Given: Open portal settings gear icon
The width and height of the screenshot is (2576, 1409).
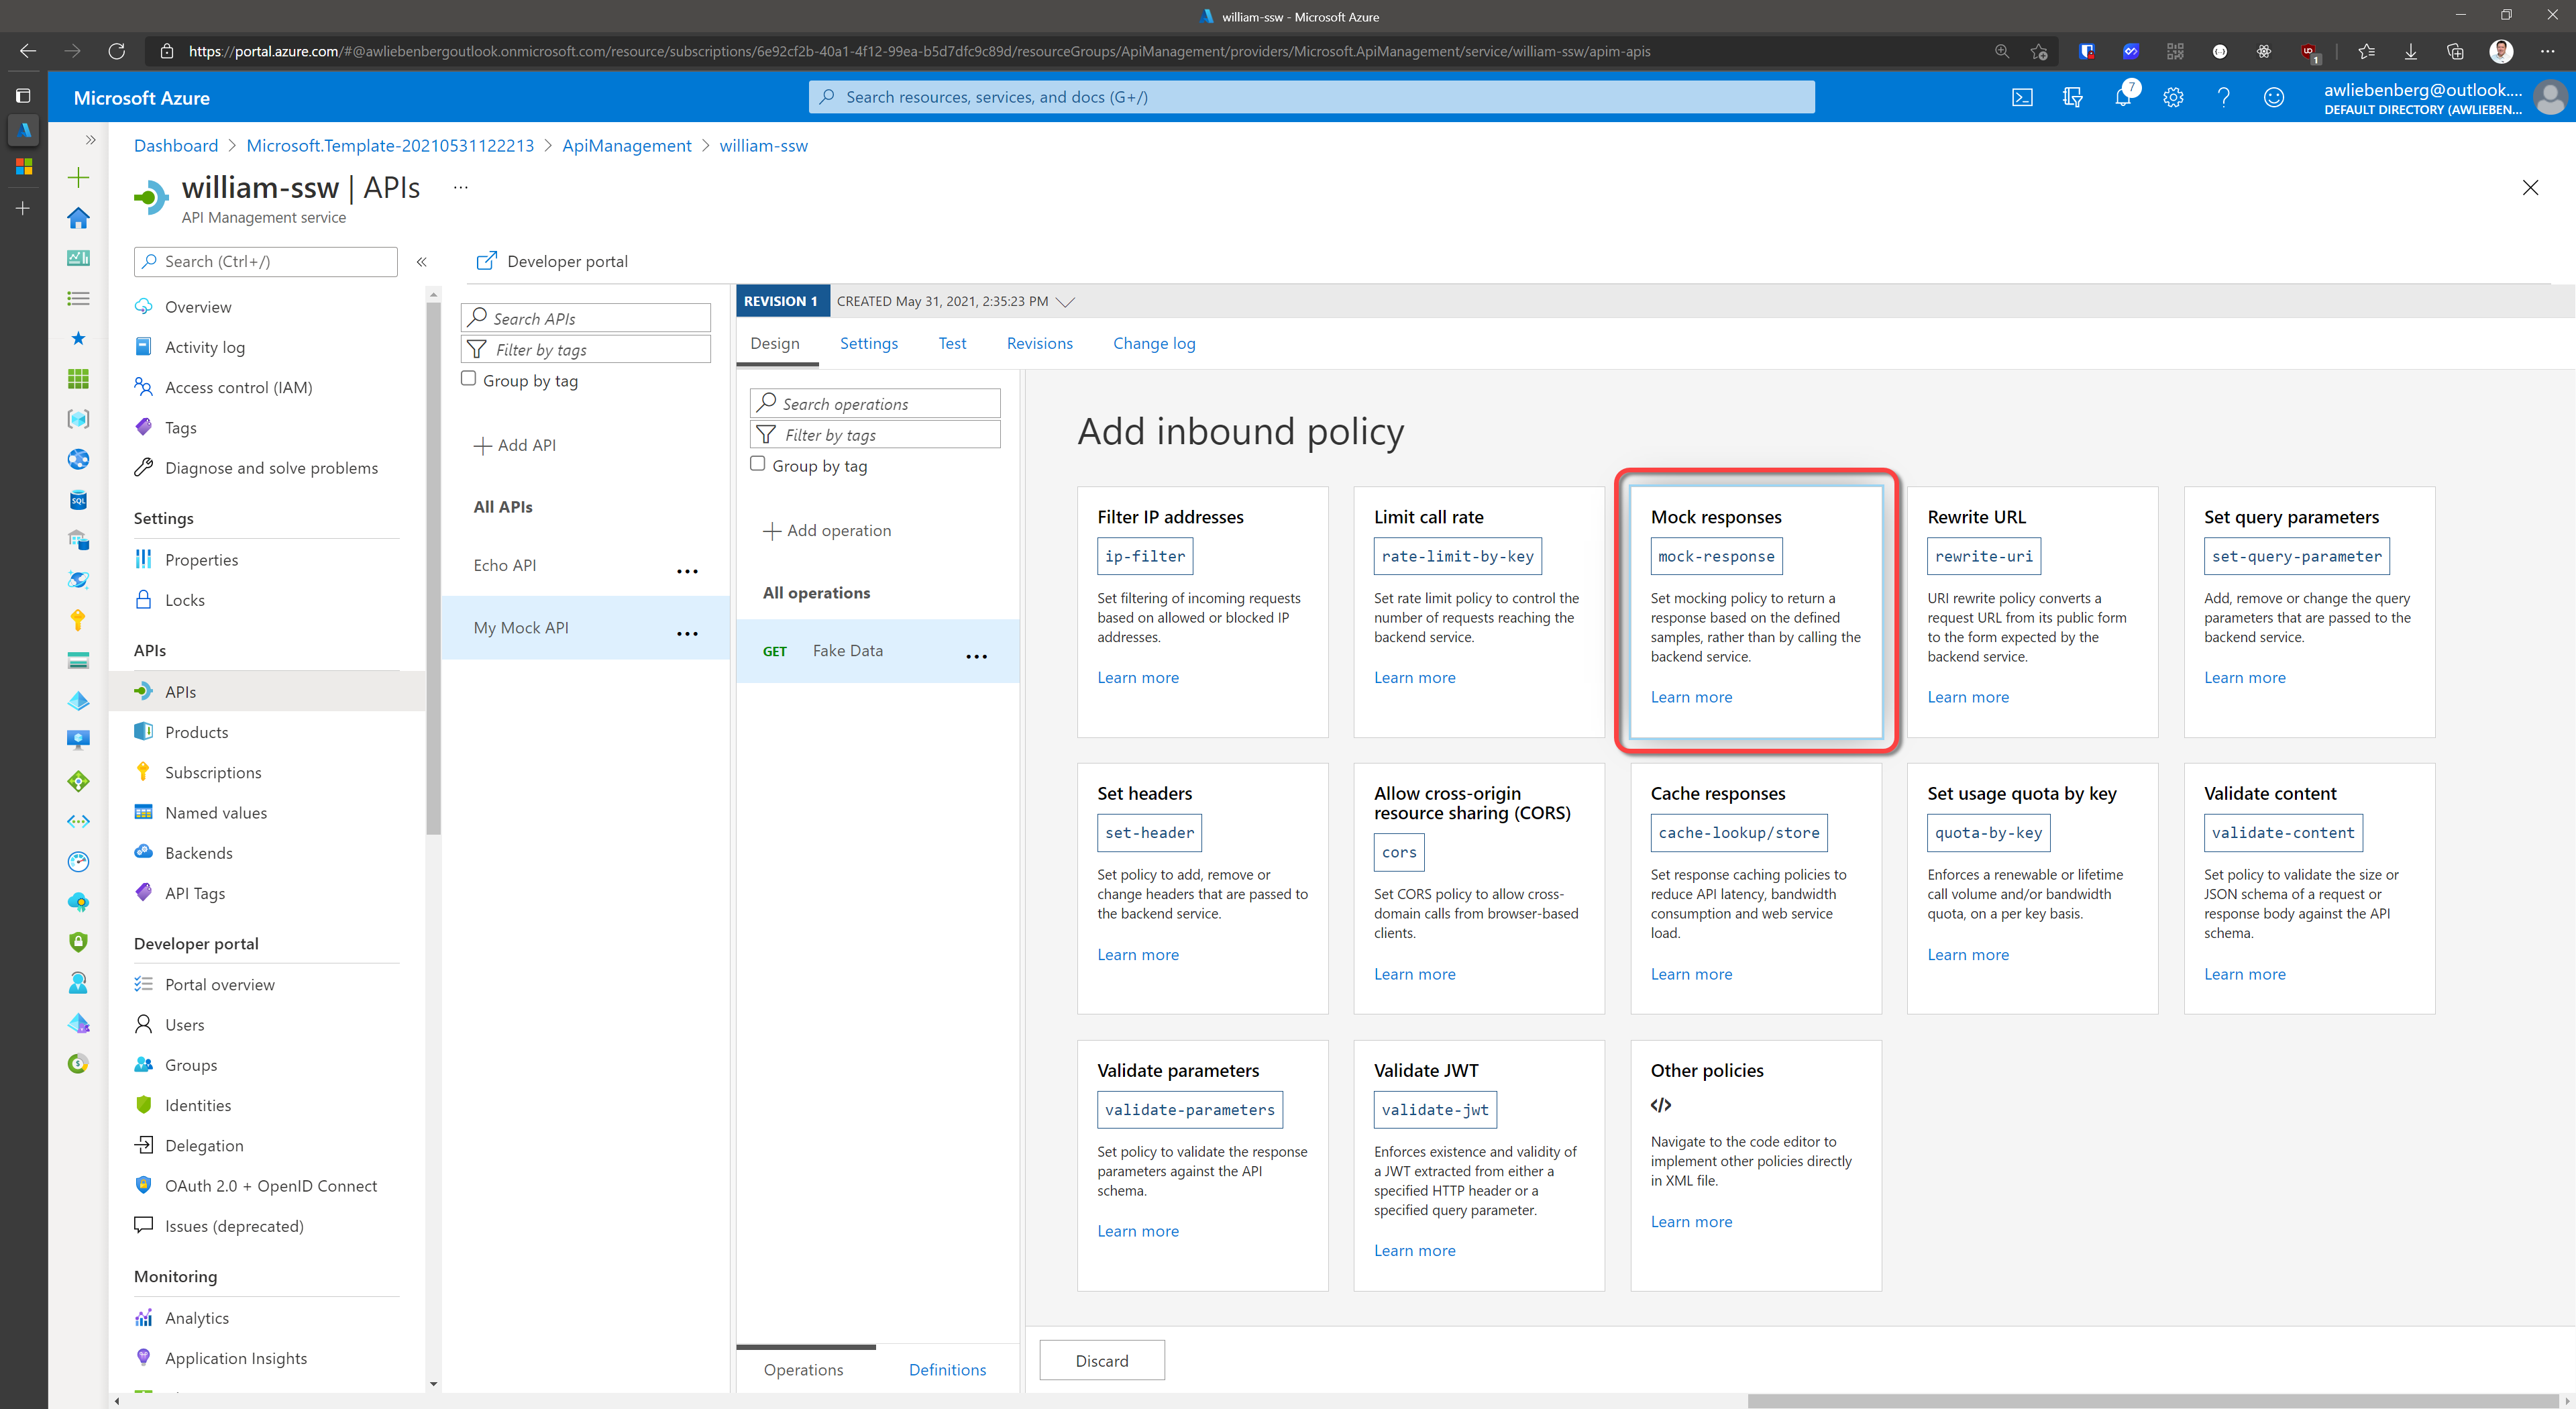Looking at the screenshot, I should [x=2173, y=97].
